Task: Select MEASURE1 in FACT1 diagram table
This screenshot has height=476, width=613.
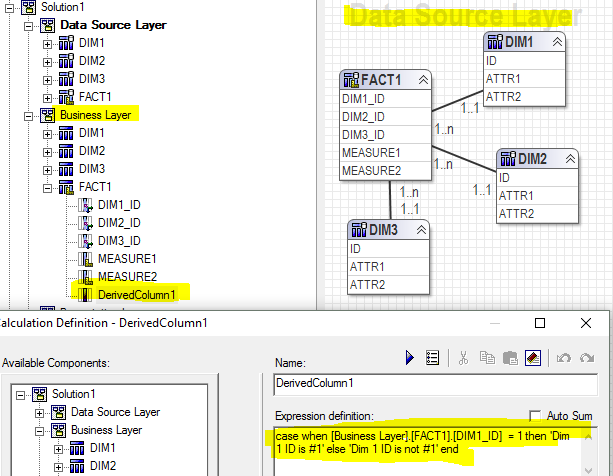Action: [385, 153]
